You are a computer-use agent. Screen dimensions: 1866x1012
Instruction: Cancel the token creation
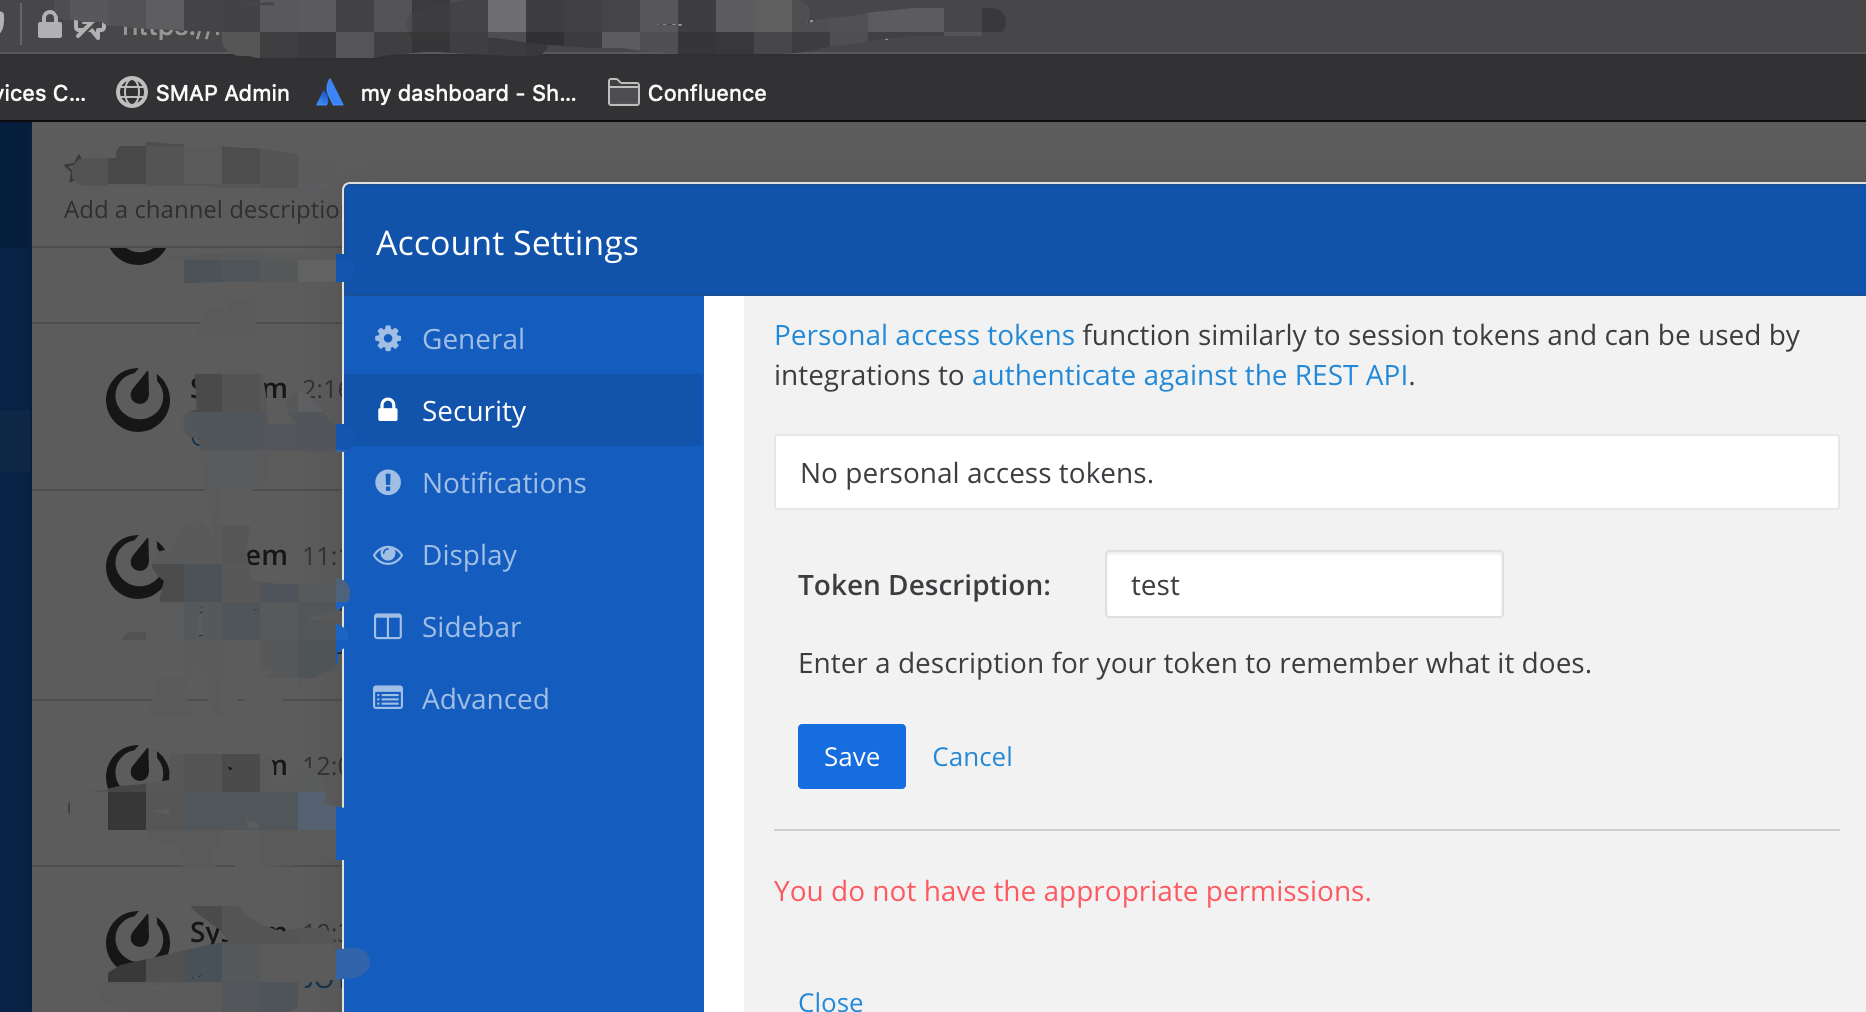(x=971, y=756)
